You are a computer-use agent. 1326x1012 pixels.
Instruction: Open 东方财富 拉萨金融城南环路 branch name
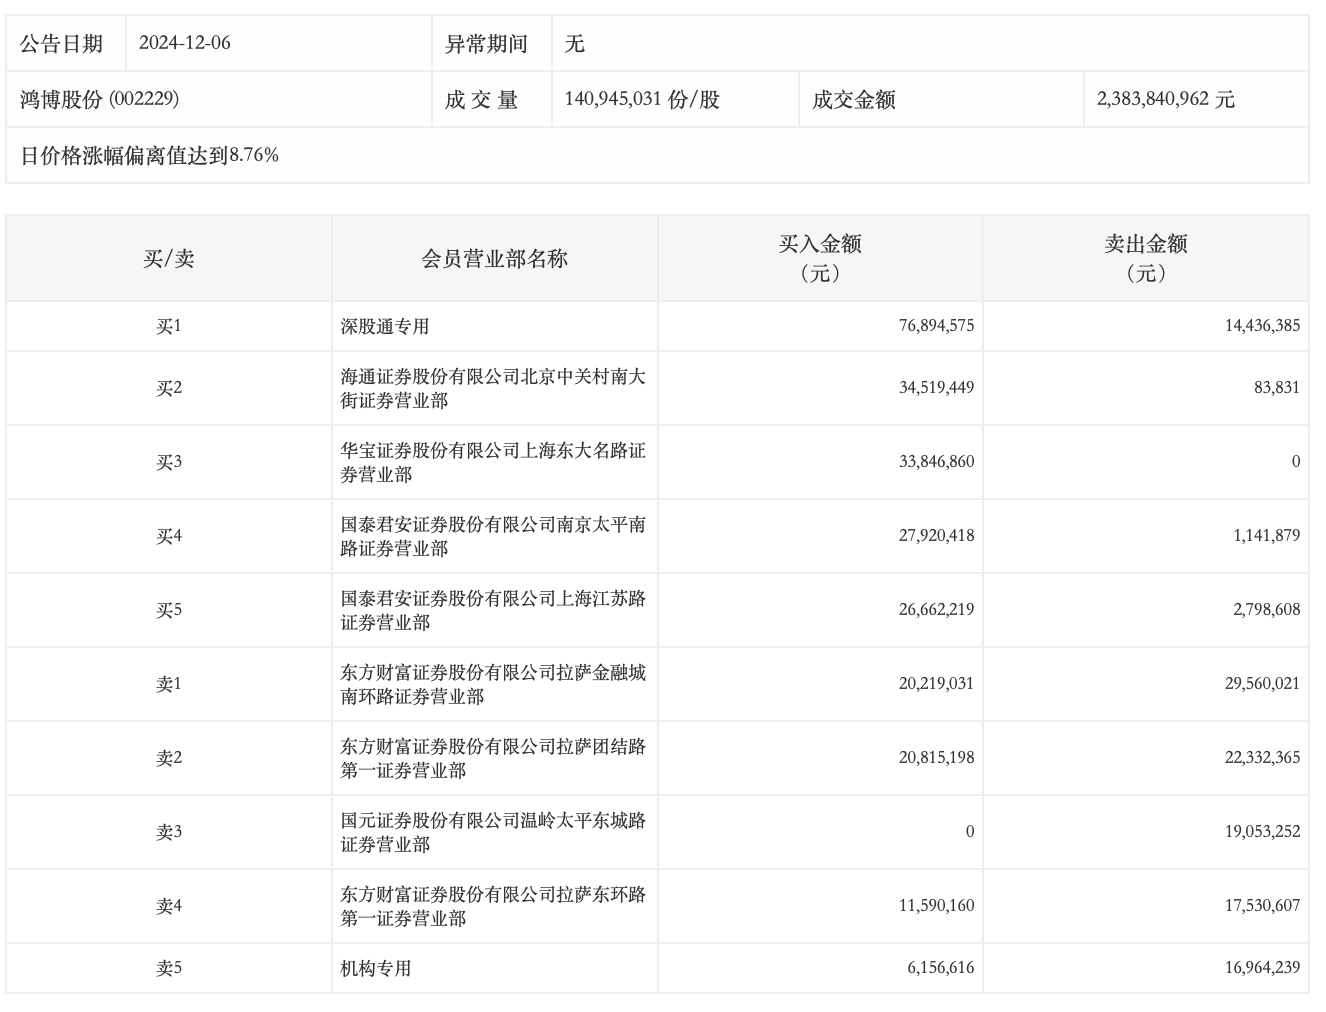click(493, 684)
